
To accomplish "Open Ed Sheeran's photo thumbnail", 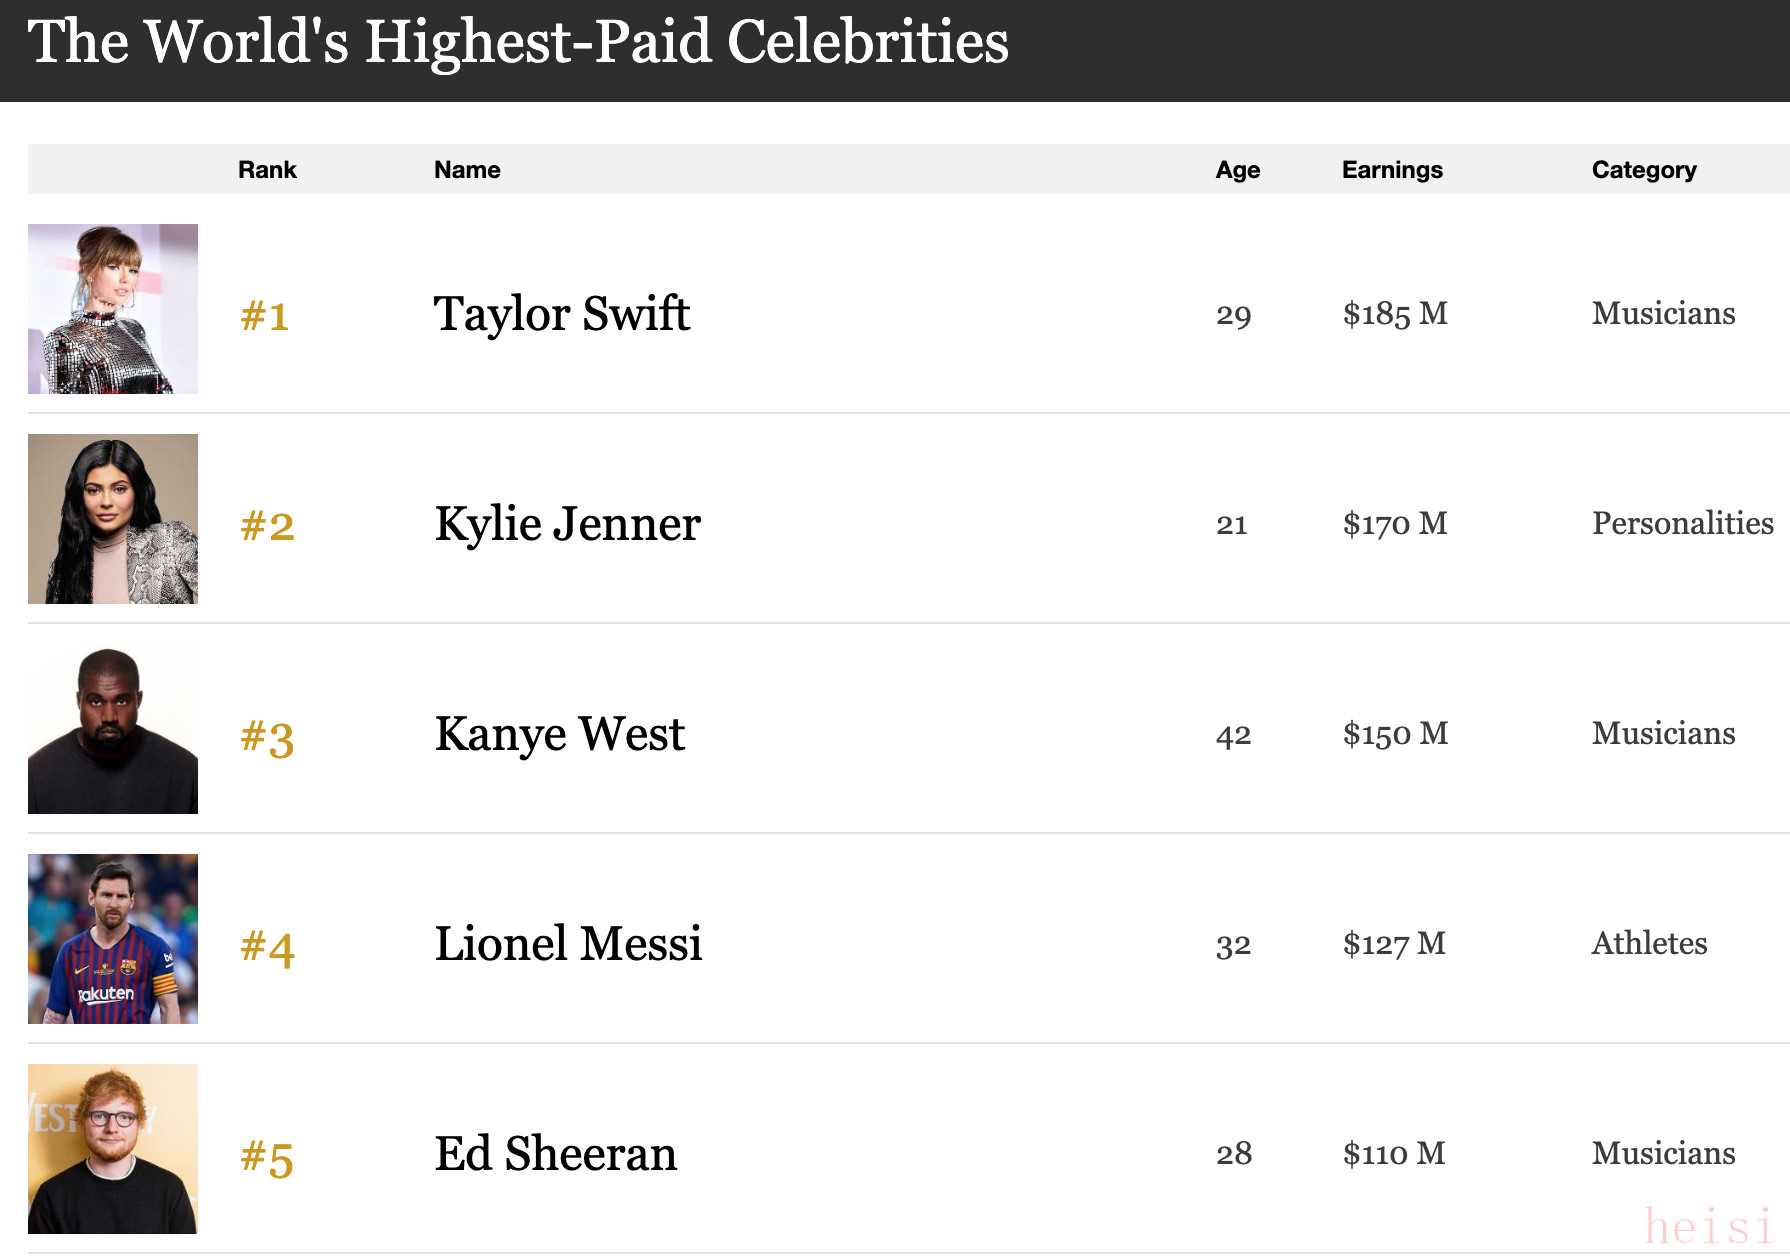I will 113,1149.
